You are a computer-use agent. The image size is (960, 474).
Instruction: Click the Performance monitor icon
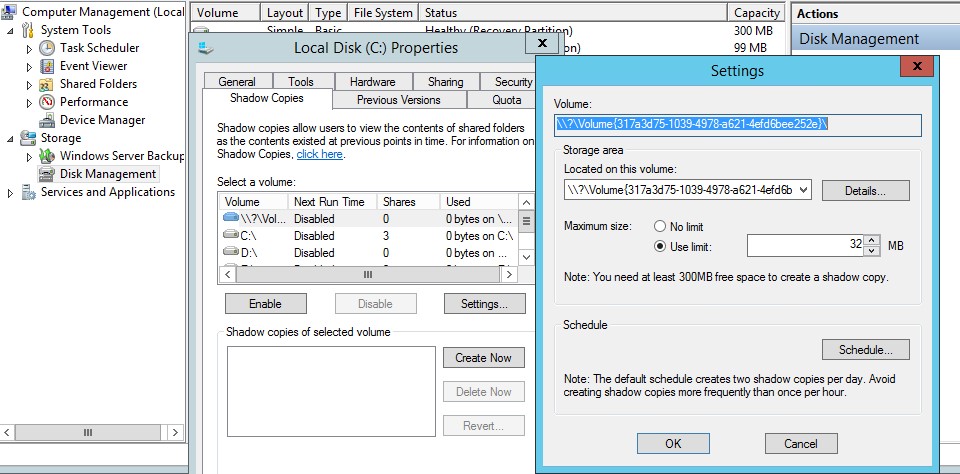47,102
